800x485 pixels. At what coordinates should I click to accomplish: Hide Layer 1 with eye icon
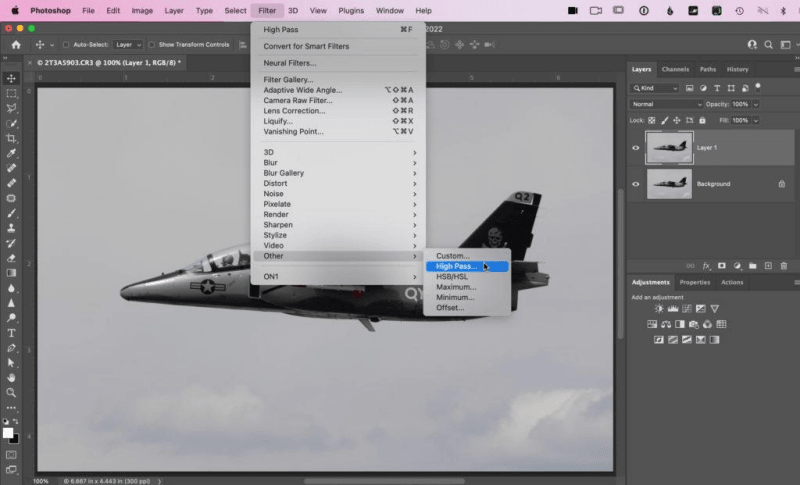click(x=636, y=147)
